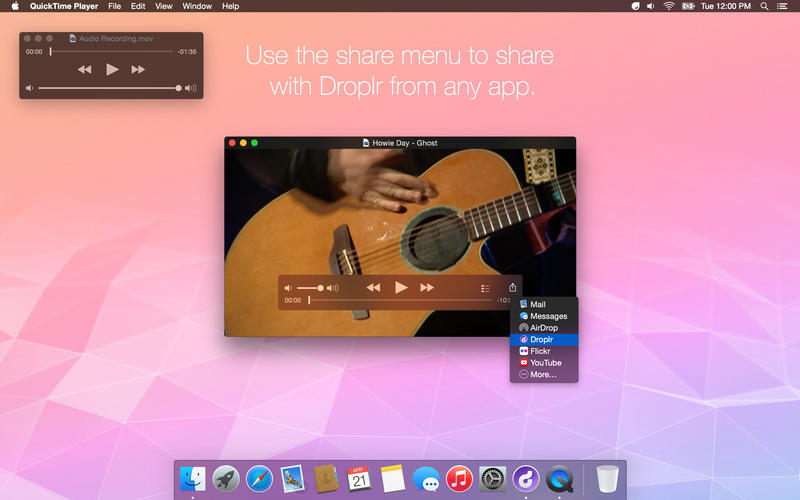
Task: Click fast forward in Audio Recording window
Action: tap(138, 69)
